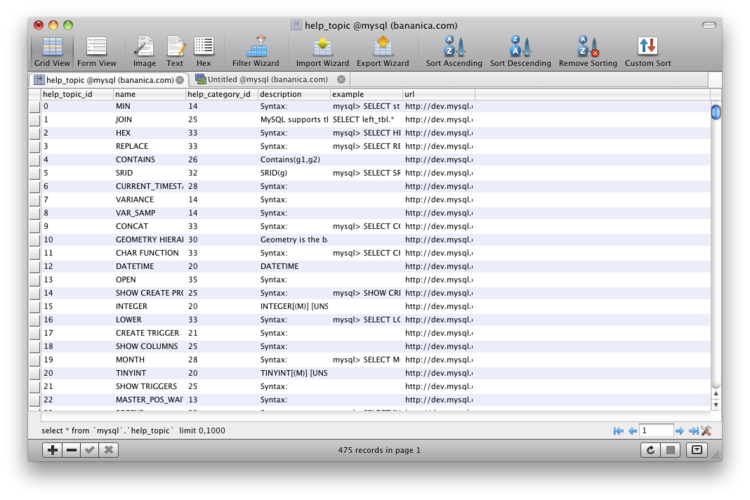The height and width of the screenshot is (500, 750).
Task: Open the Hex viewer
Action: 203,52
